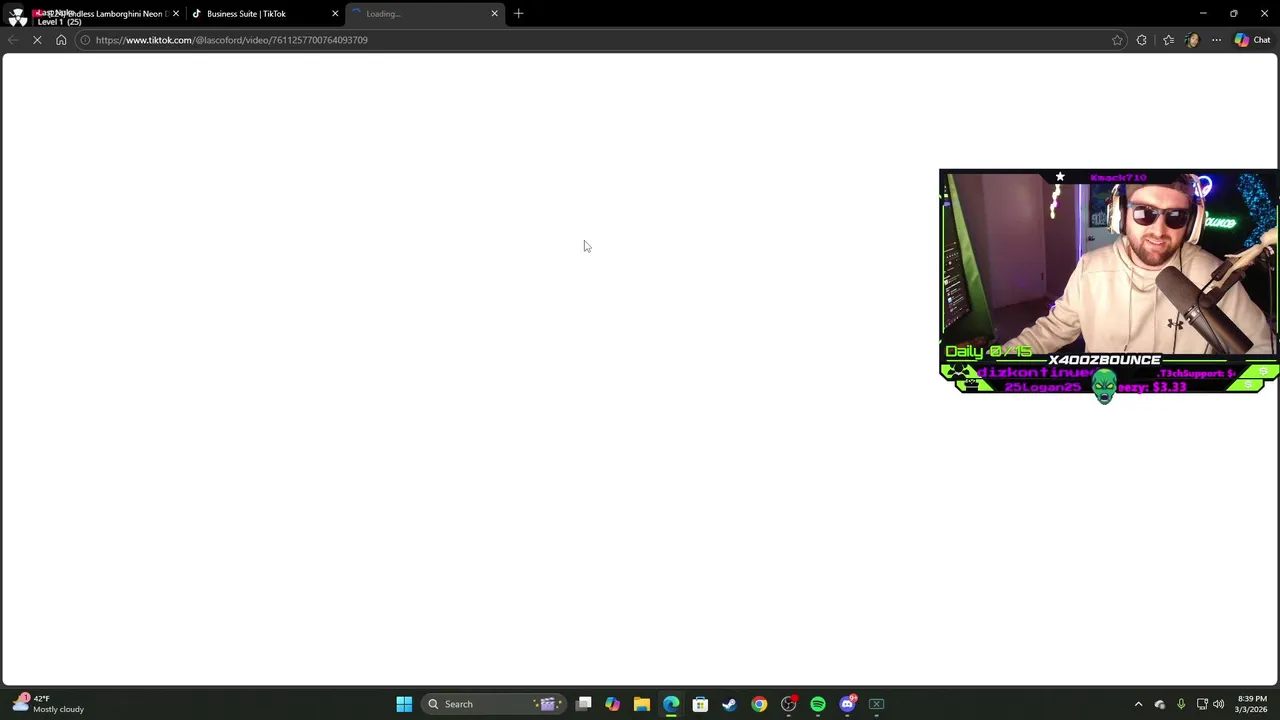
Task: Go to browser home page
Action: (61, 40)
